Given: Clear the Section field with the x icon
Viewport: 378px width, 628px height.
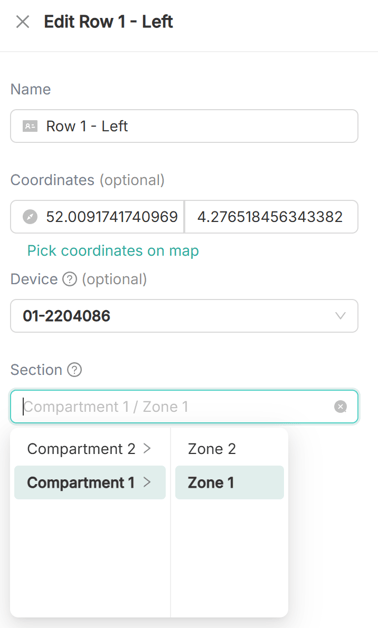Looking at the screenshot, I should pyautogui.click(x=340, y=407).
